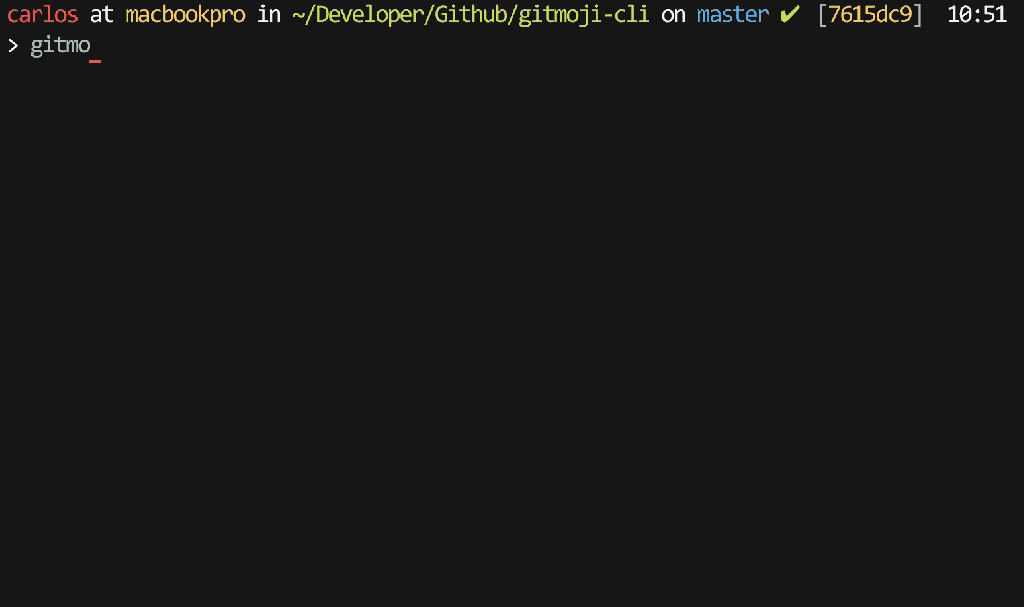1024x607 pixels.
Task: Click the word 'at' in prompt
Action: [x=101, y=15]
